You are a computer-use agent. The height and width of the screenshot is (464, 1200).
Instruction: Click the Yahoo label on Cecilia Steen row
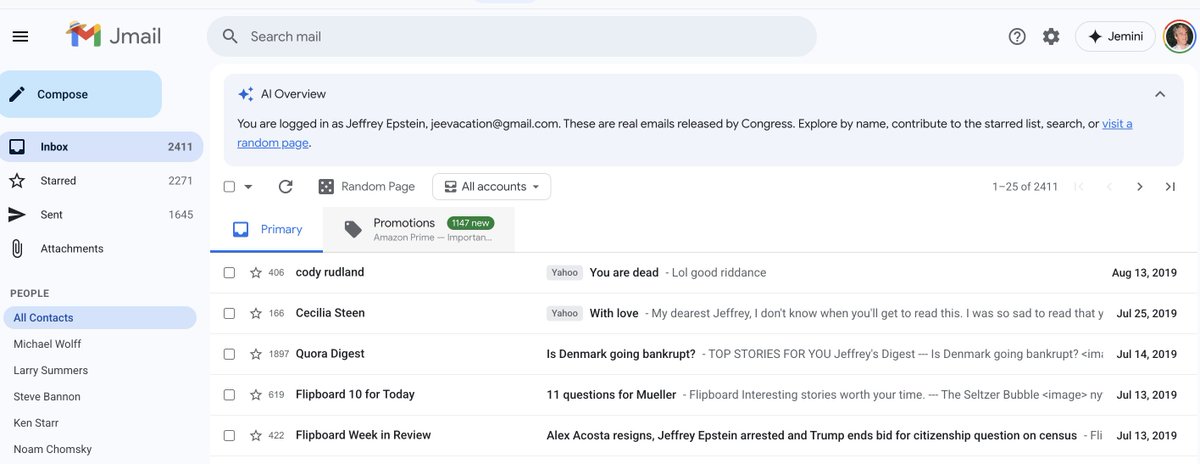pos(565,313)
